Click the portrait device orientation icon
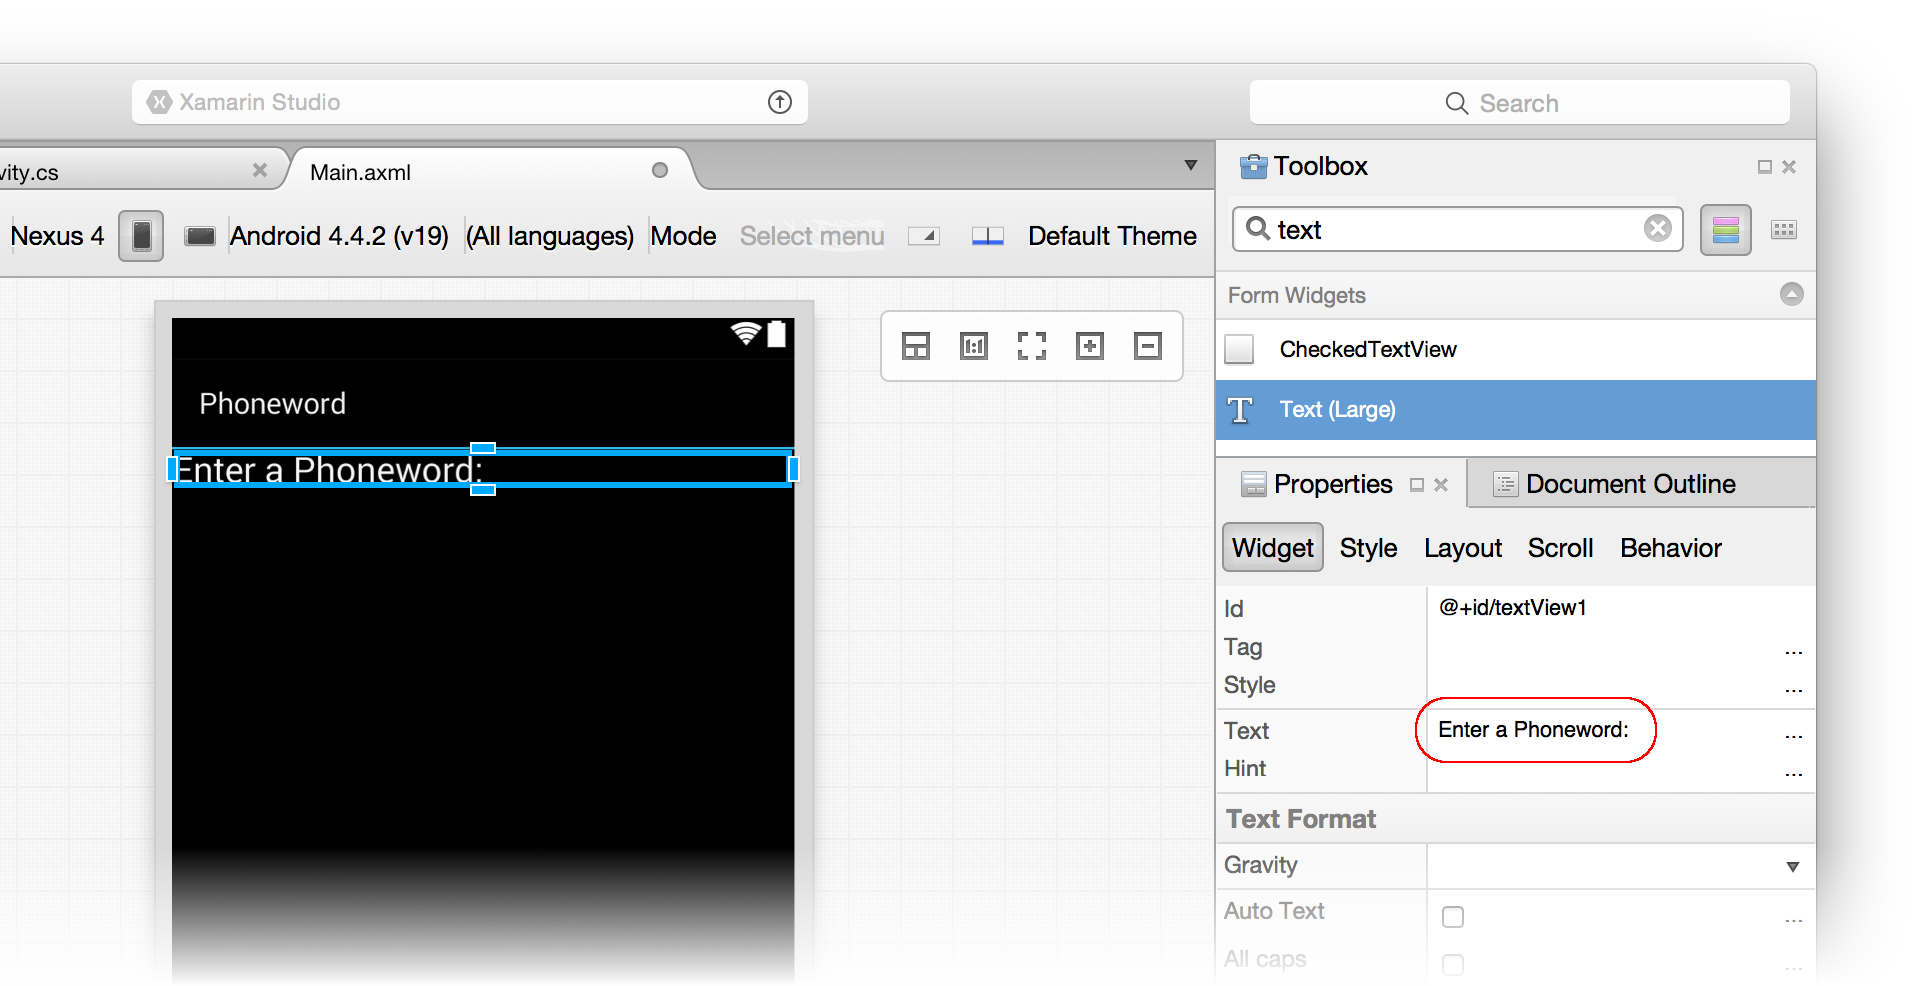The image size is (1928, 986). click(x=141, y=236)
